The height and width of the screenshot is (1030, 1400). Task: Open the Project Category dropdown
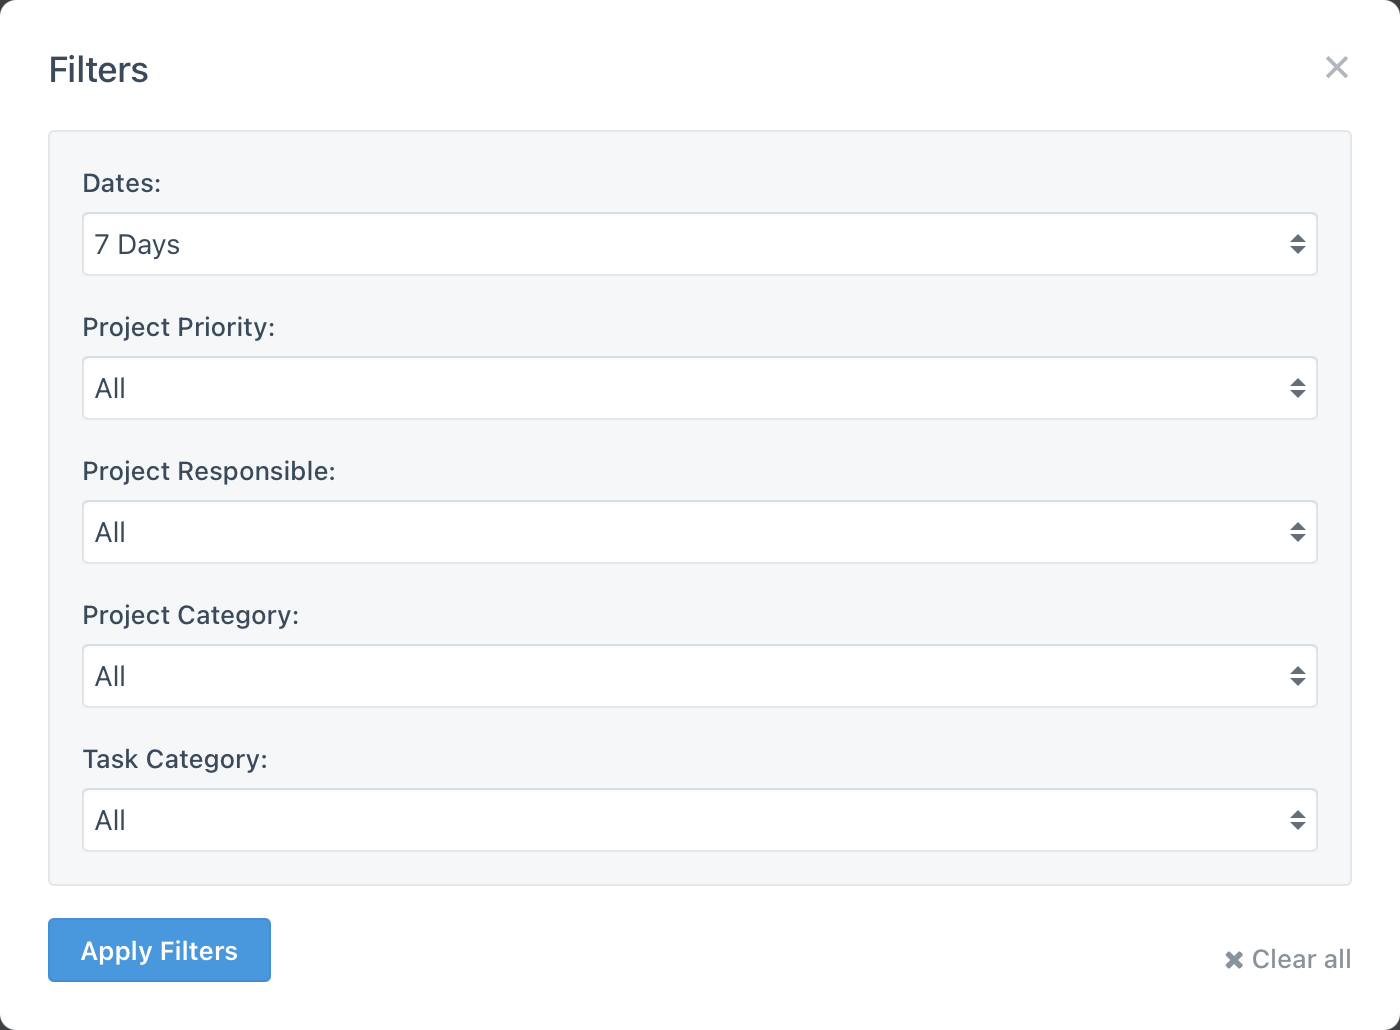pyautogui.click(x=700, y=676)
